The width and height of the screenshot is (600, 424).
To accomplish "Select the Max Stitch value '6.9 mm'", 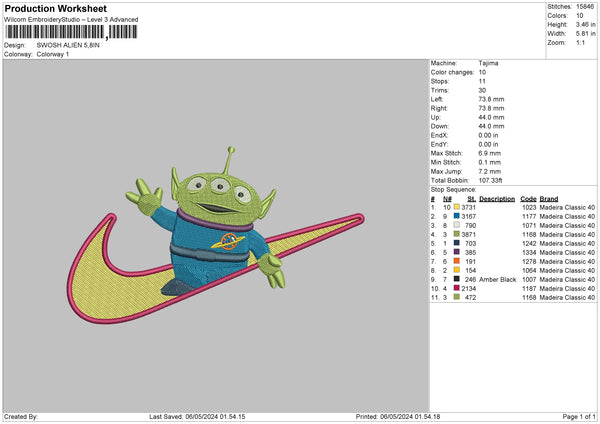I will pyautogui.click(x=489, y=153).
